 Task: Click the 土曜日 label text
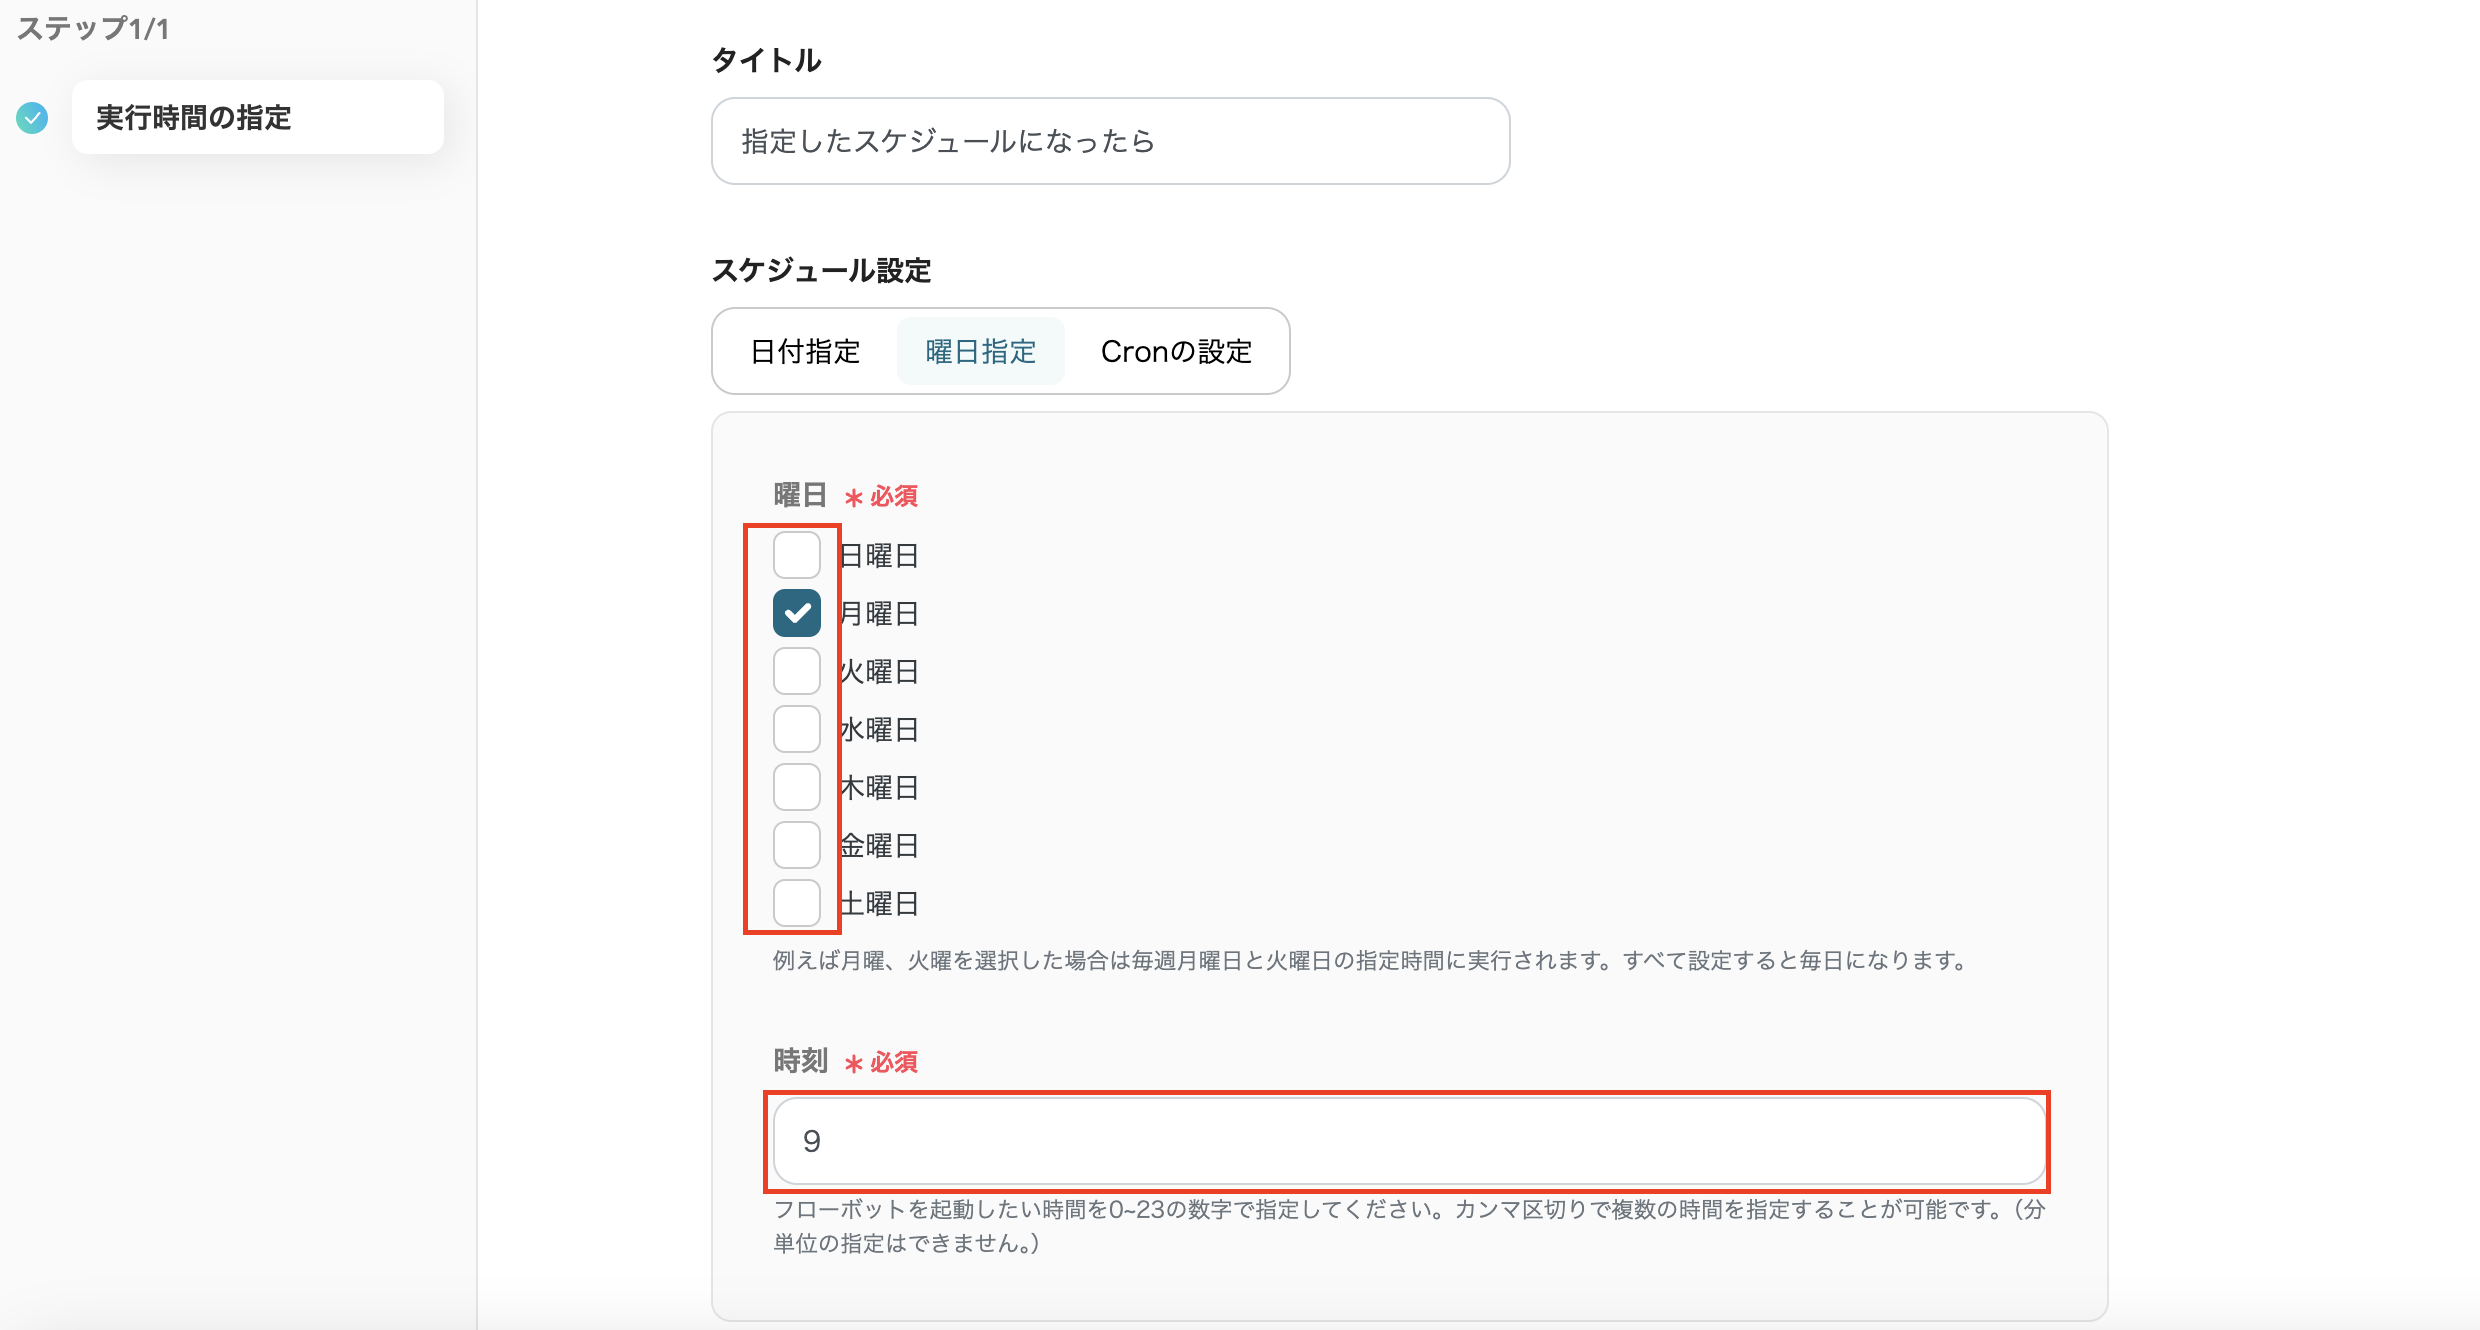879,904
